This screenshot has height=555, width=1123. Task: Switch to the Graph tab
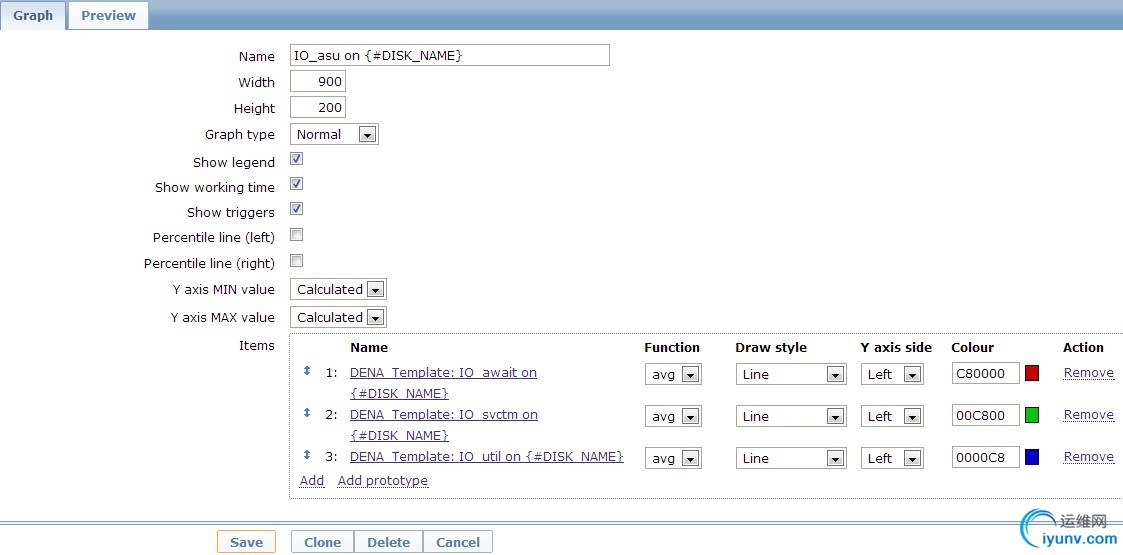[33, 15]
